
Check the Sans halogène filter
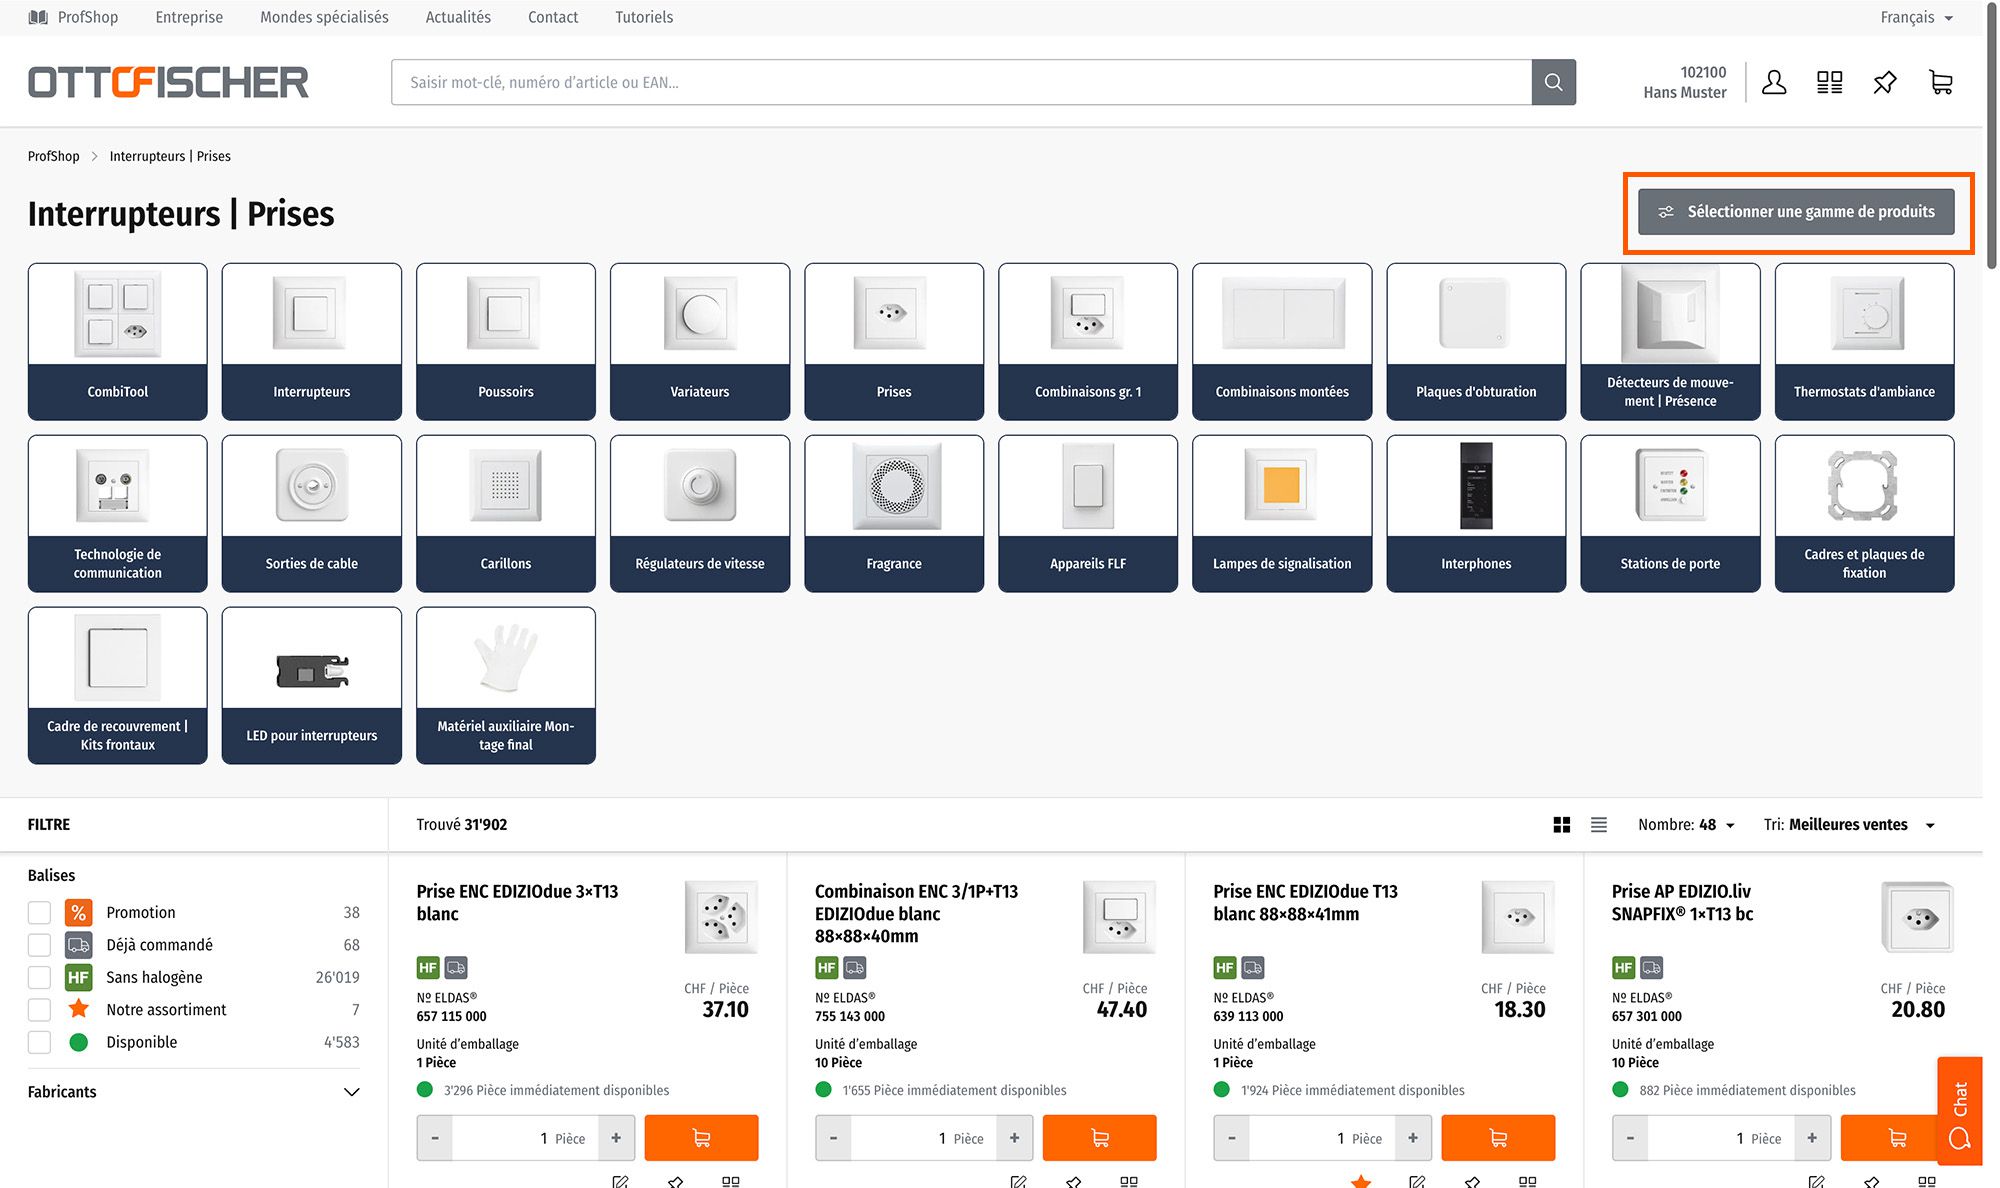[39, 978]
